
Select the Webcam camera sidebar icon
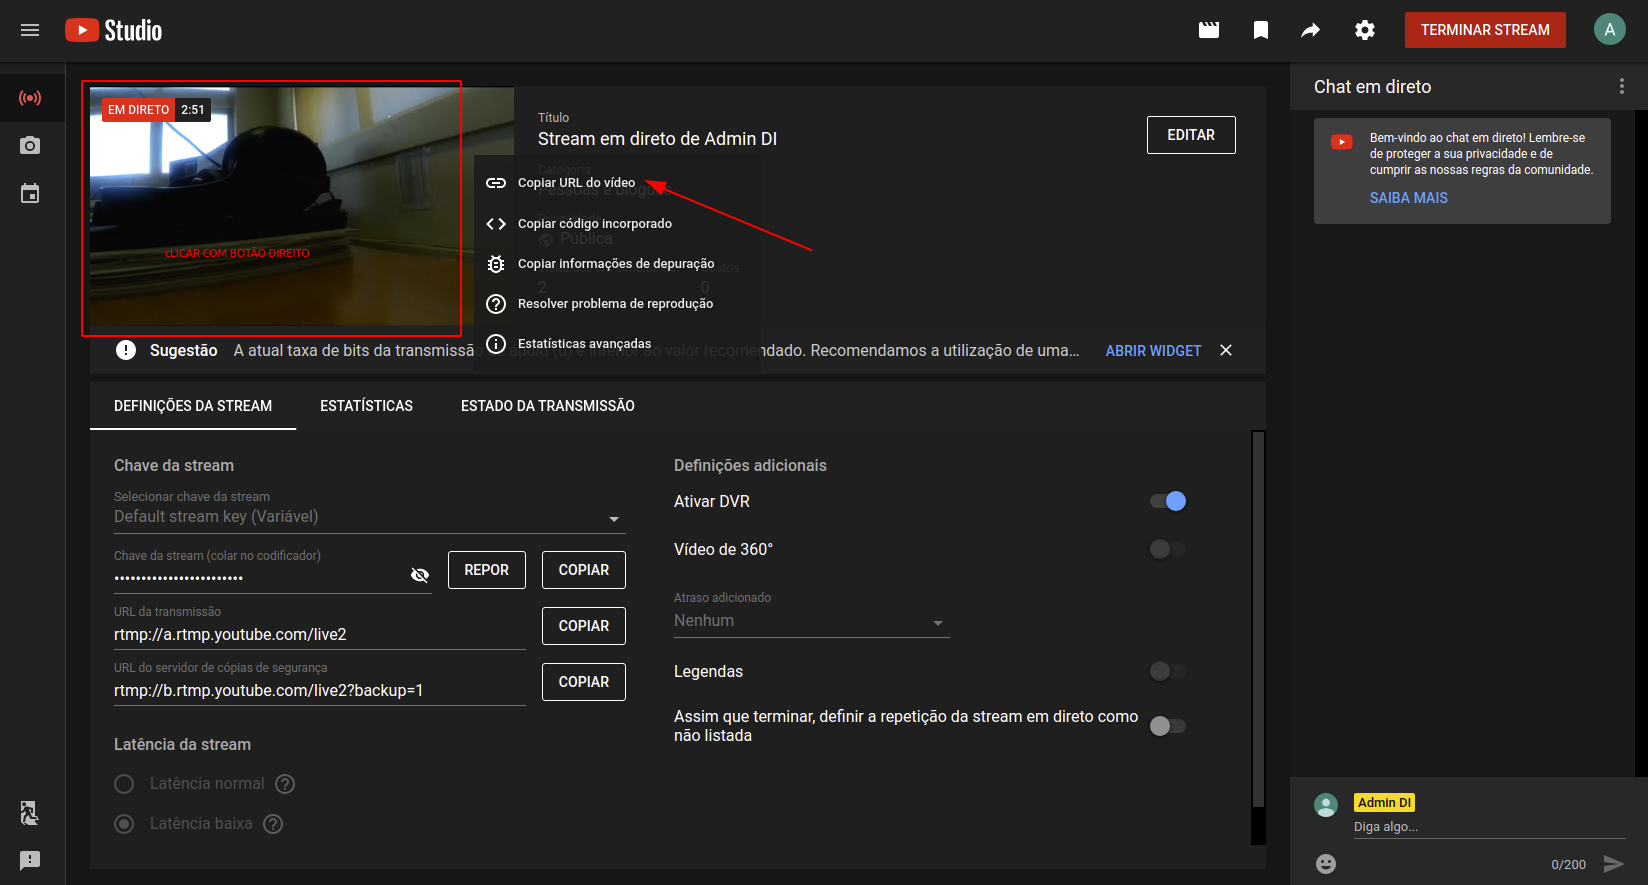pos(30,146)
